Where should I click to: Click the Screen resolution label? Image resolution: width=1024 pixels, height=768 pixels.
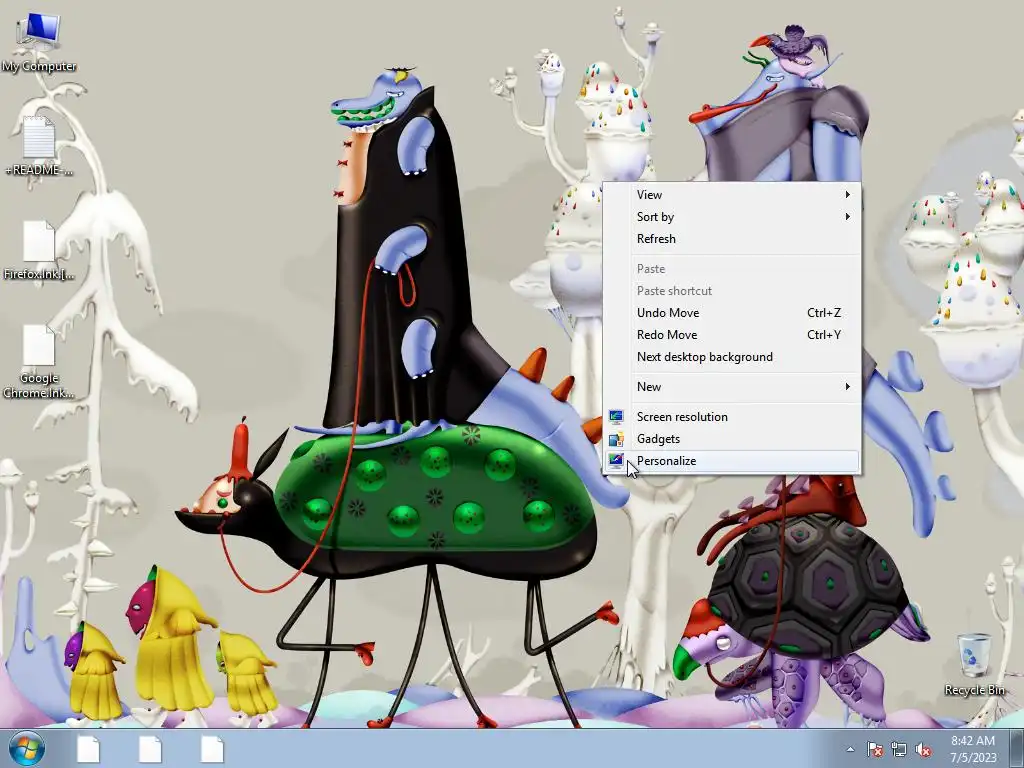pyautogui.click(x=682, y=417)
